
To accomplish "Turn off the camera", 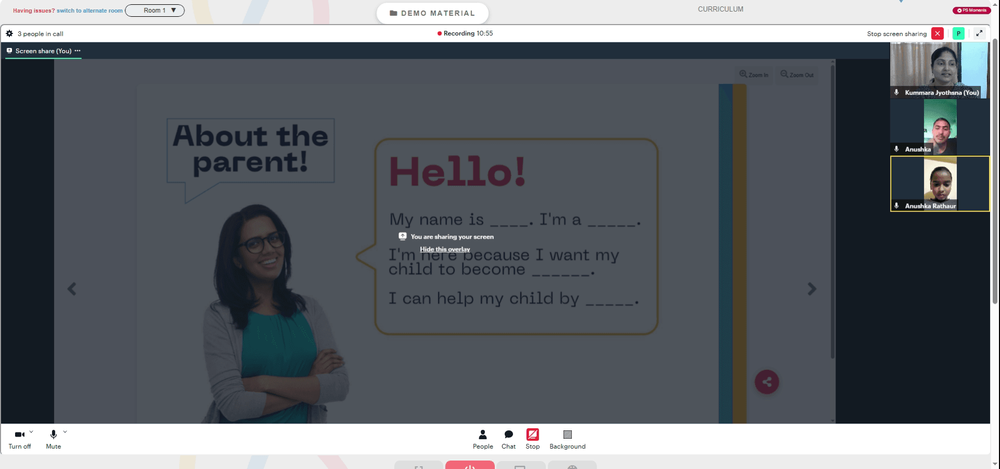I will [x=19, y=439].
